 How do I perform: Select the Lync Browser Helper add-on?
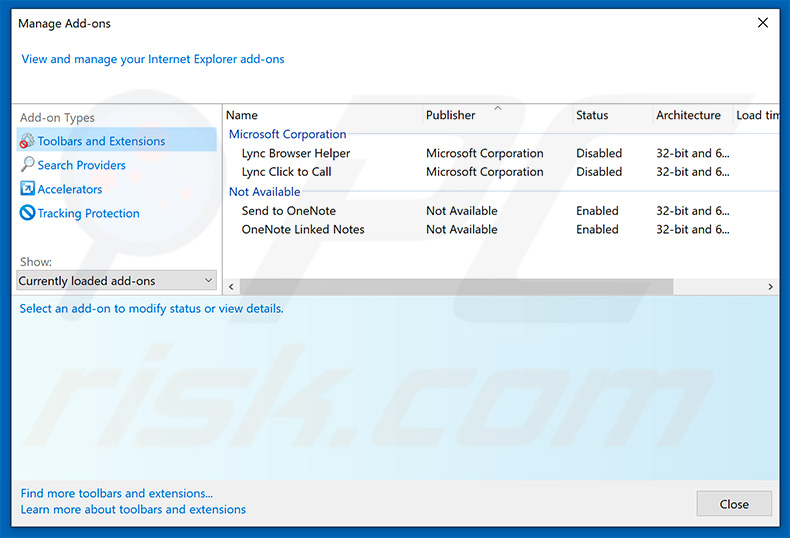[x=296, y=153]
